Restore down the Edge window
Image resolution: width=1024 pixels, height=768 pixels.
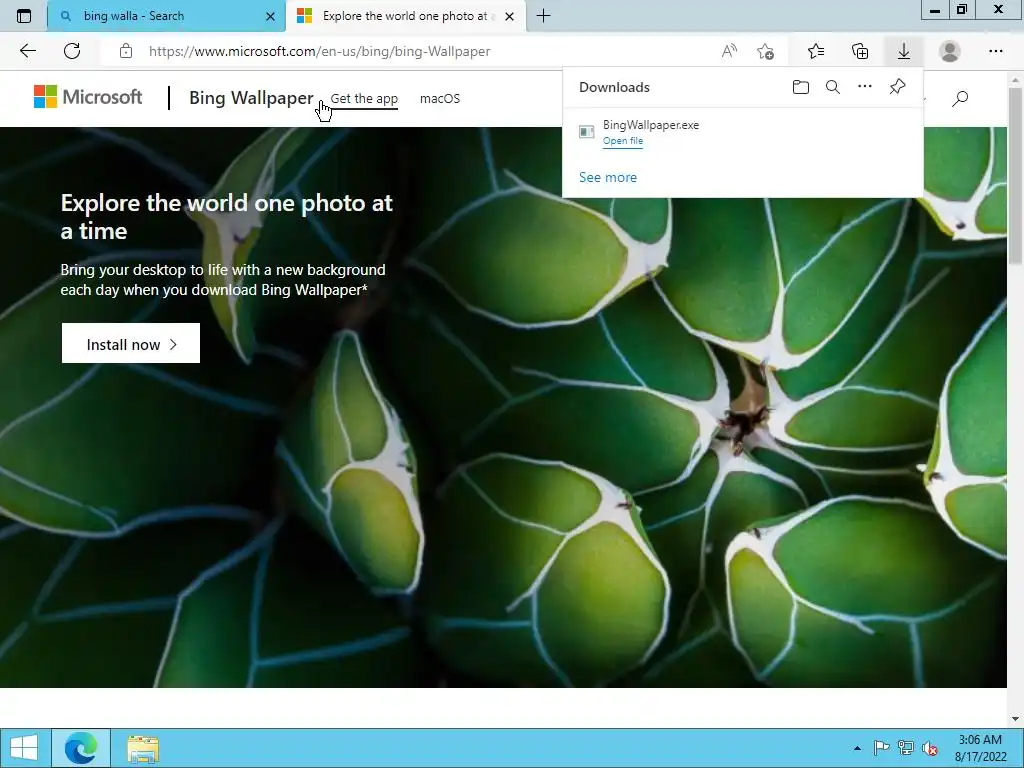coord(961,10)
